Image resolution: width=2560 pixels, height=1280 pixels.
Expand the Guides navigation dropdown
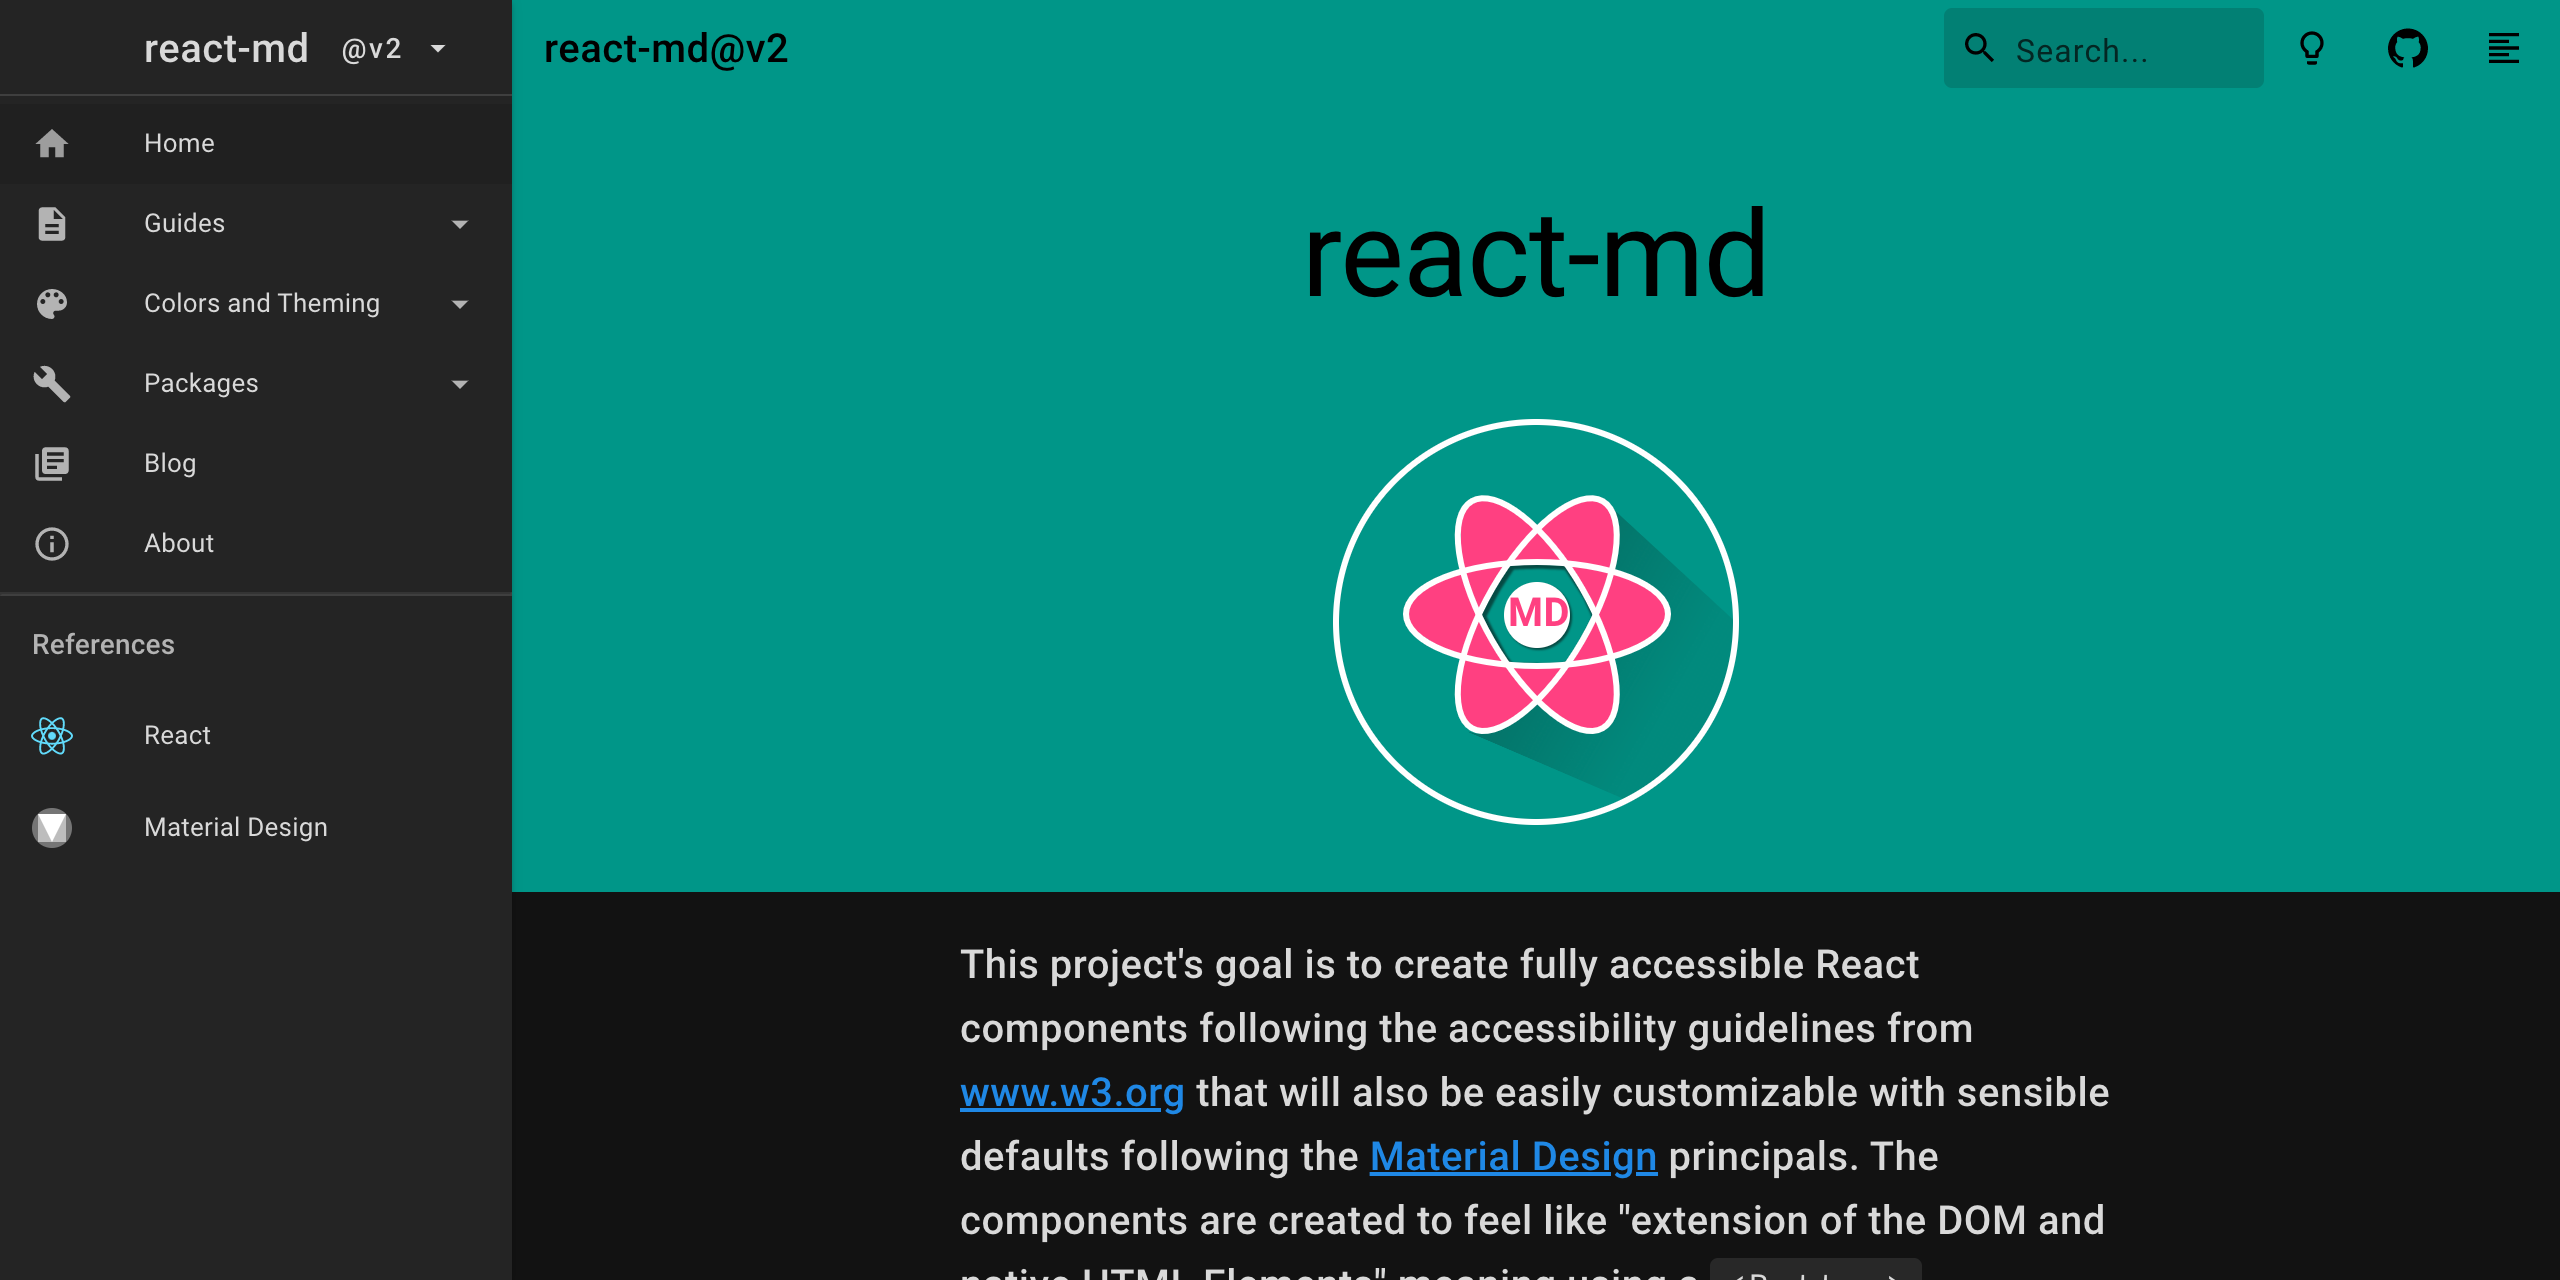tap(457, 224)
